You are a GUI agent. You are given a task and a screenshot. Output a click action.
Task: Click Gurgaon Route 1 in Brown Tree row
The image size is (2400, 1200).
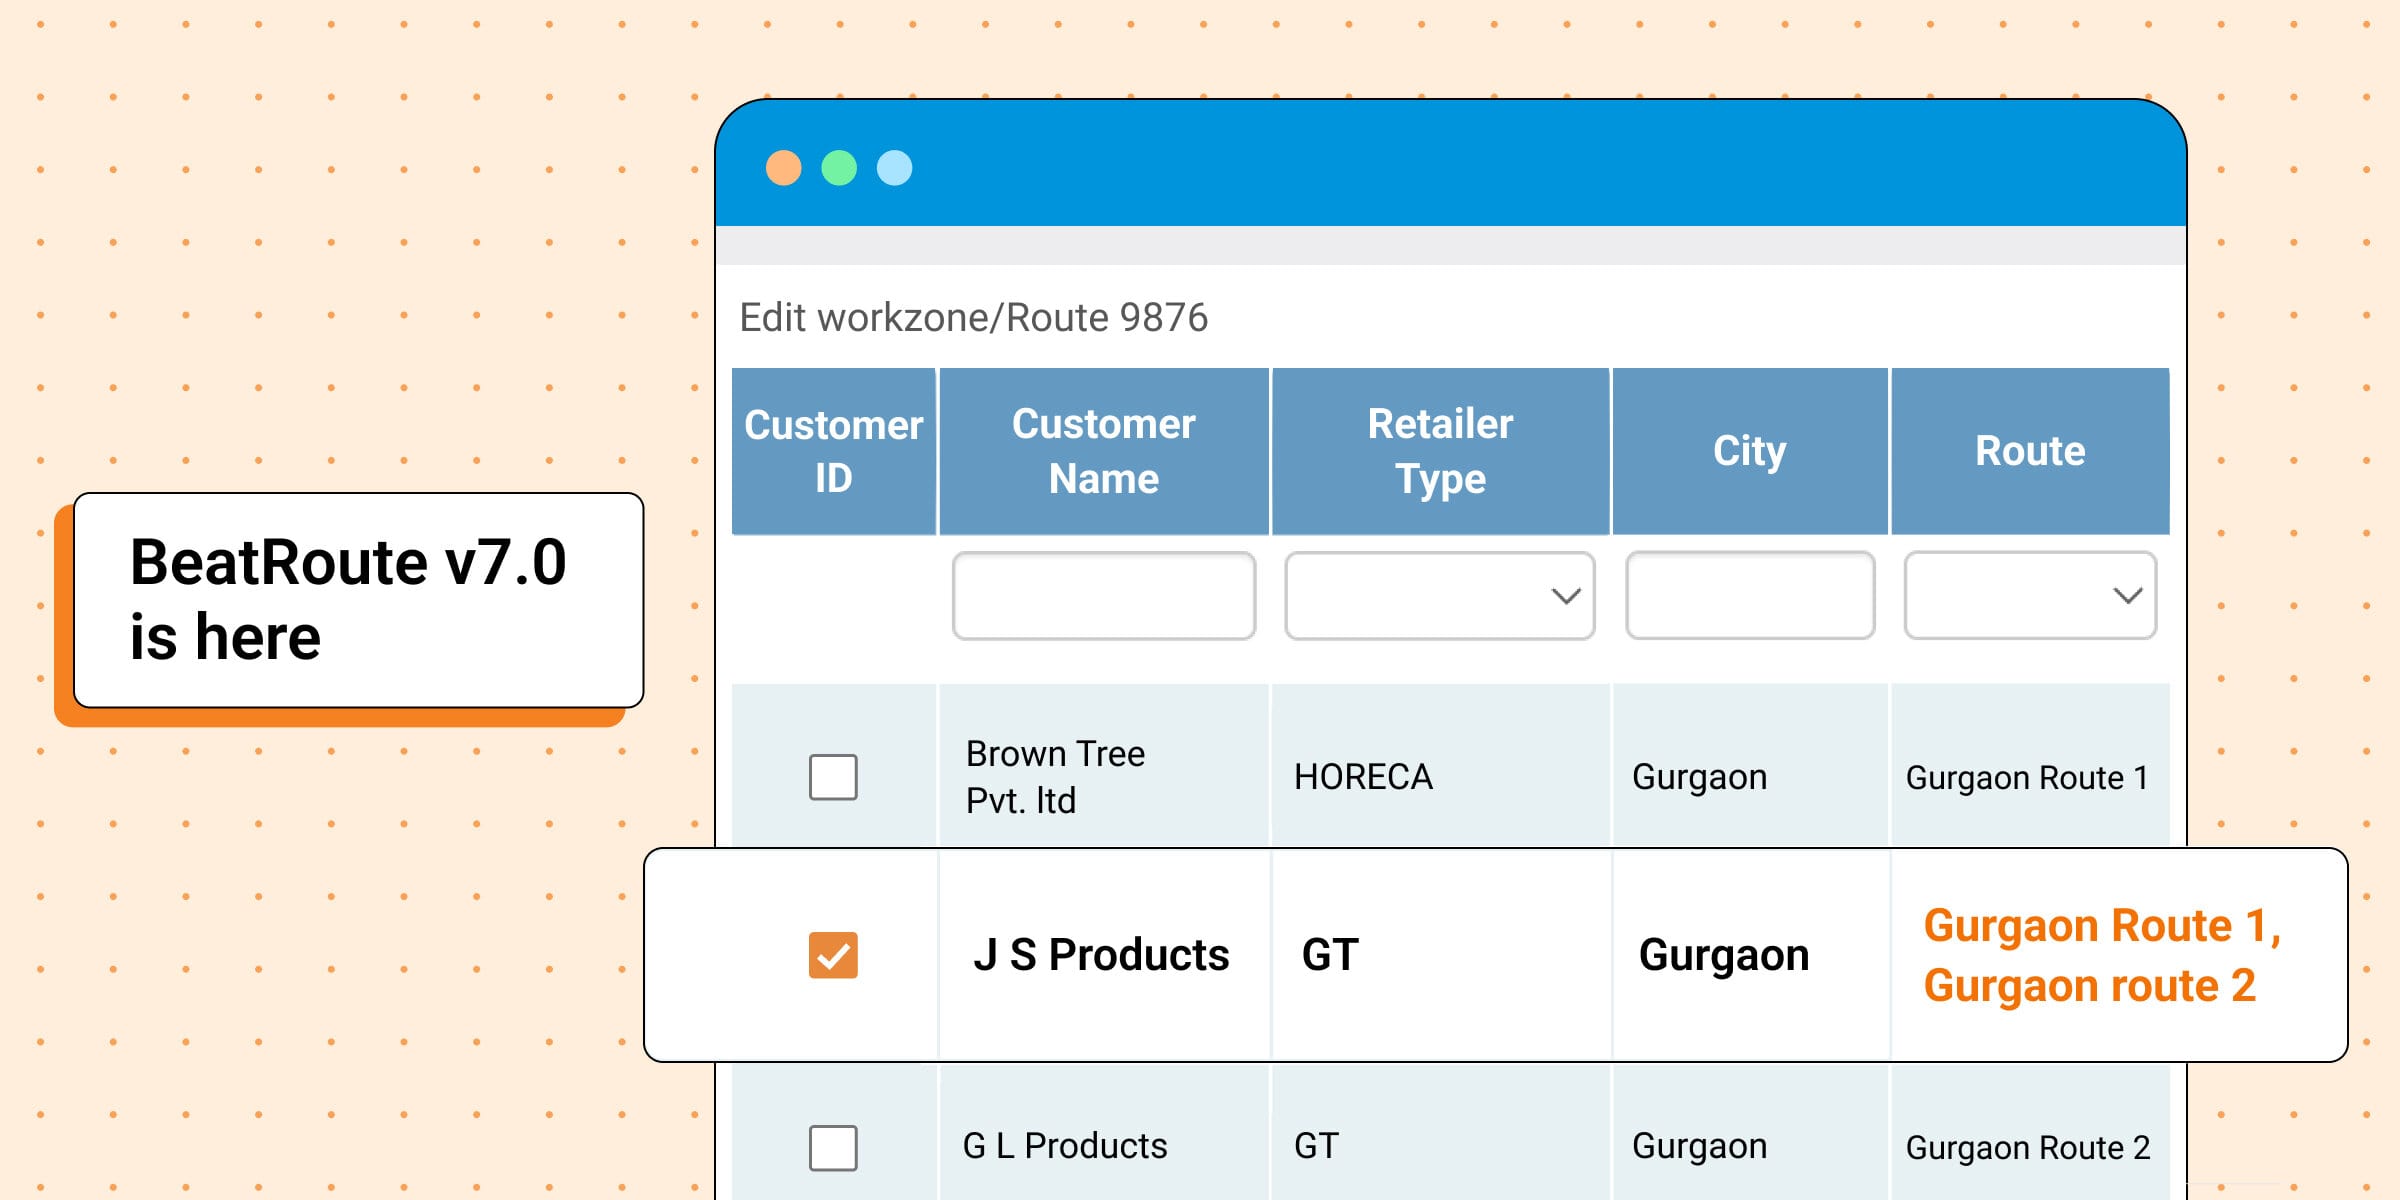pyautogui.click(x=2027, y=778)
